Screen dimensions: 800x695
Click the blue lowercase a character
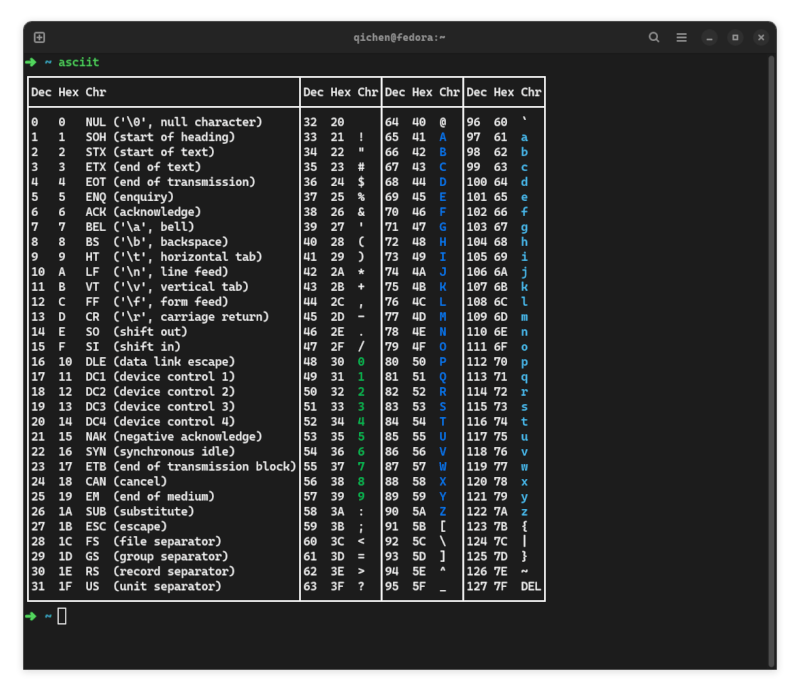pyautogui.click(x=524, y=137)
